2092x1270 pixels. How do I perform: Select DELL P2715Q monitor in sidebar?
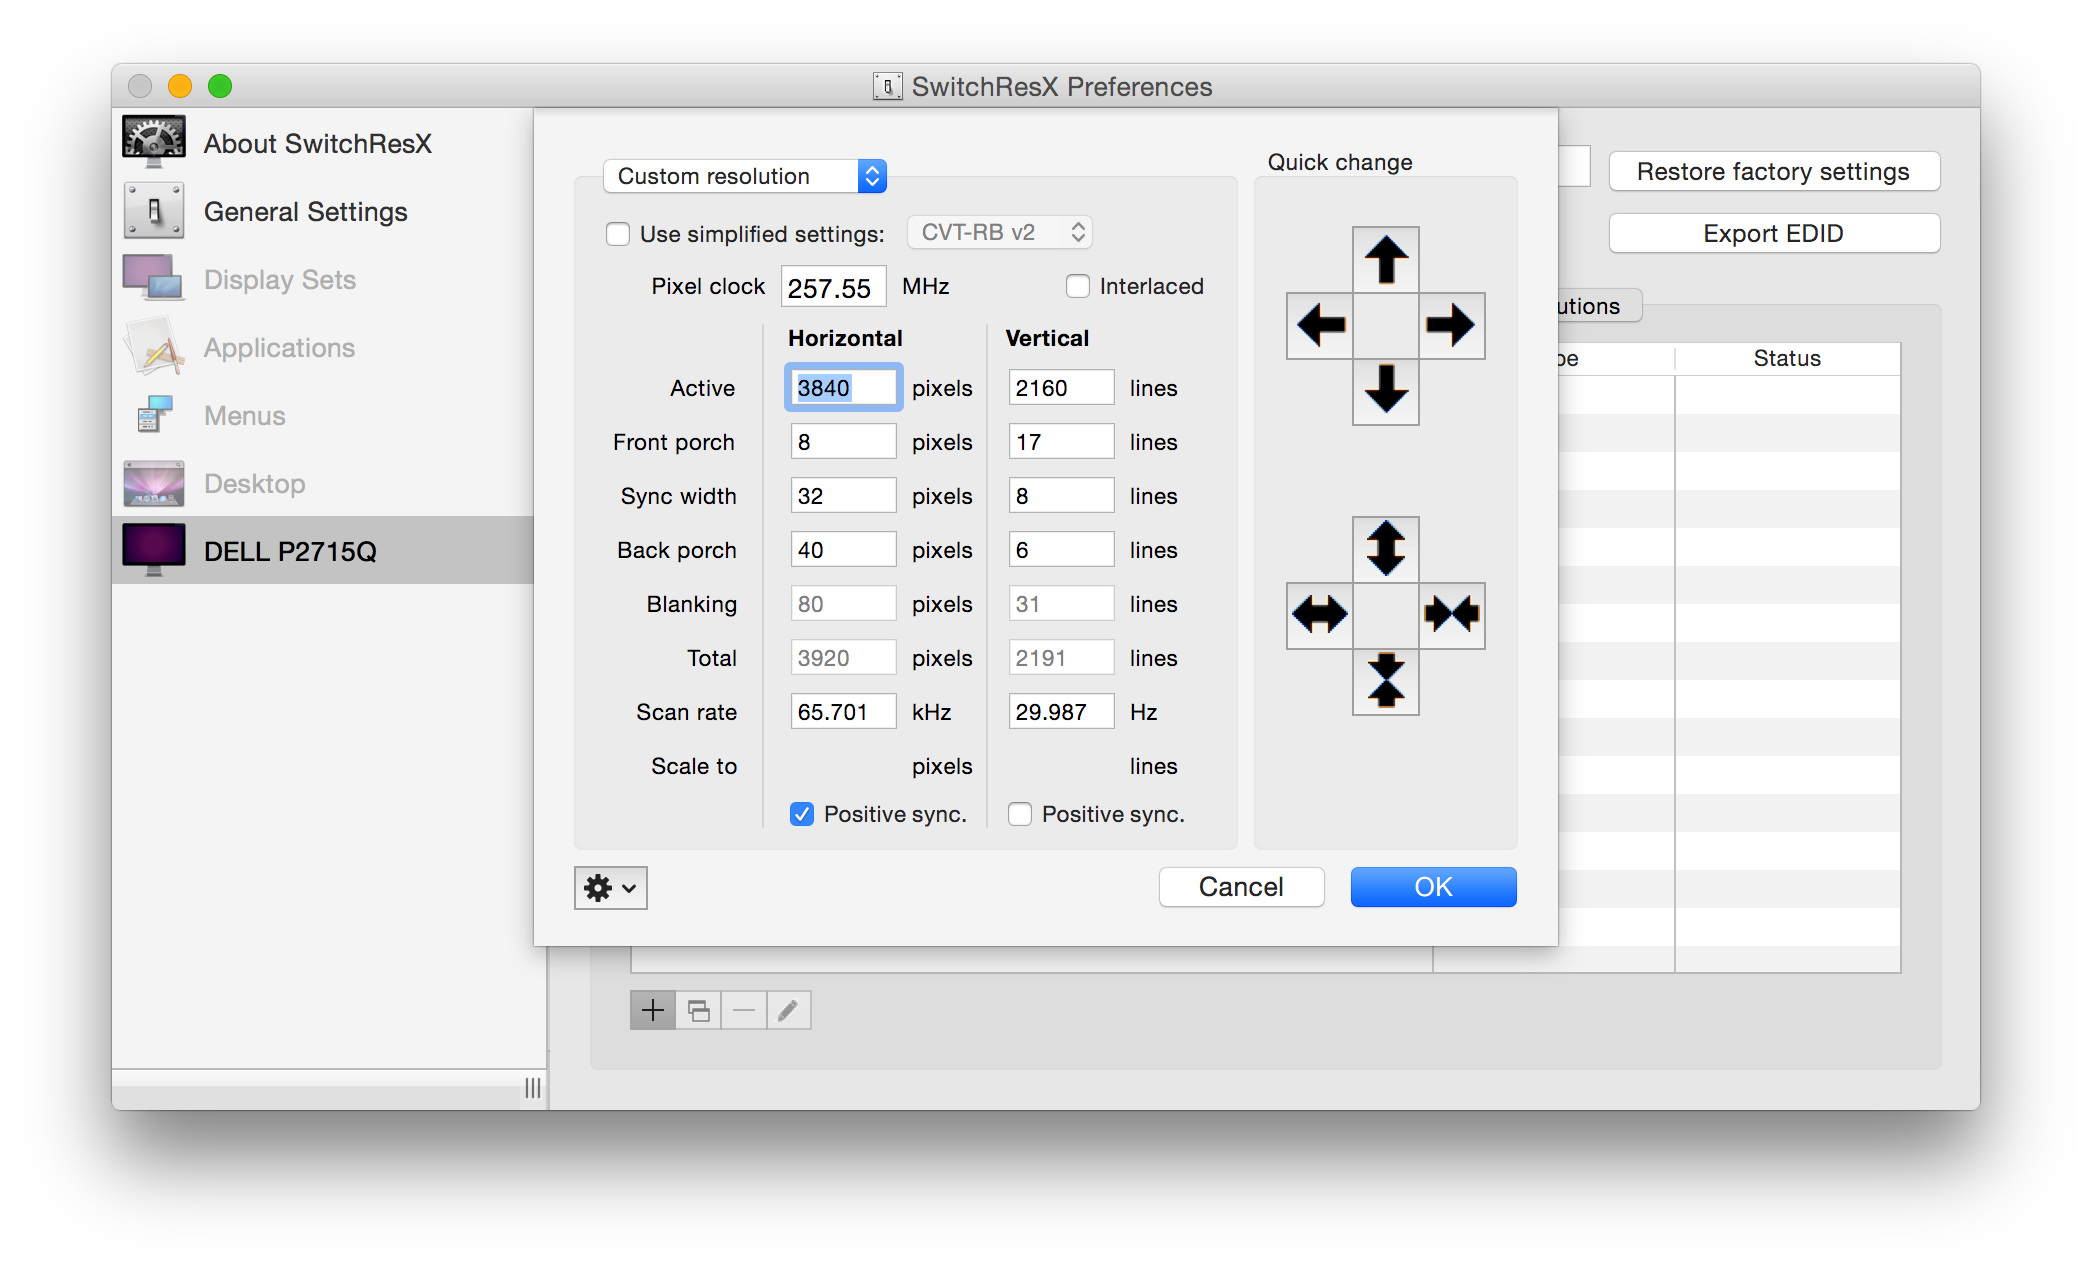(x=322, y=550)
